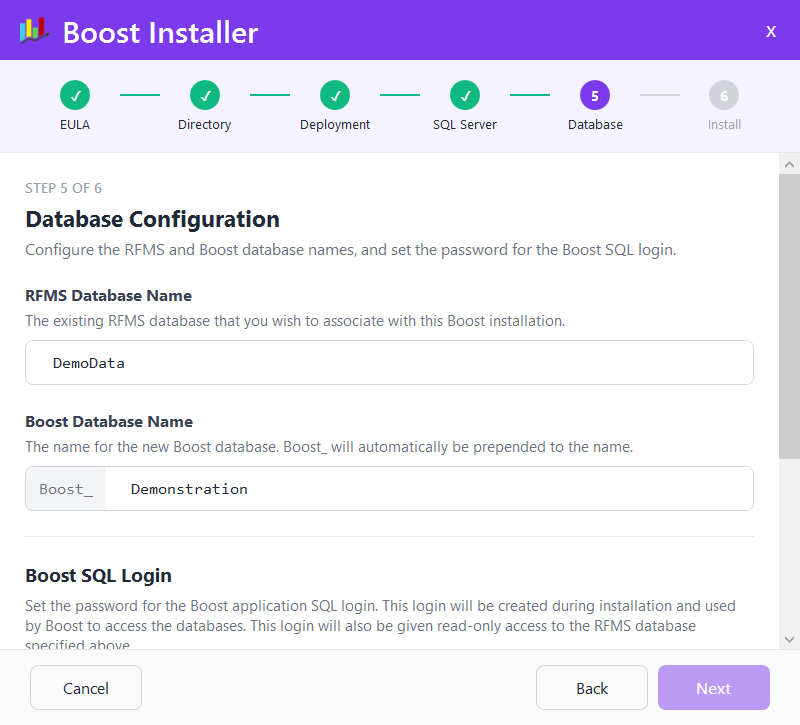
Task: Go back to the previous step
Action: 592,688
